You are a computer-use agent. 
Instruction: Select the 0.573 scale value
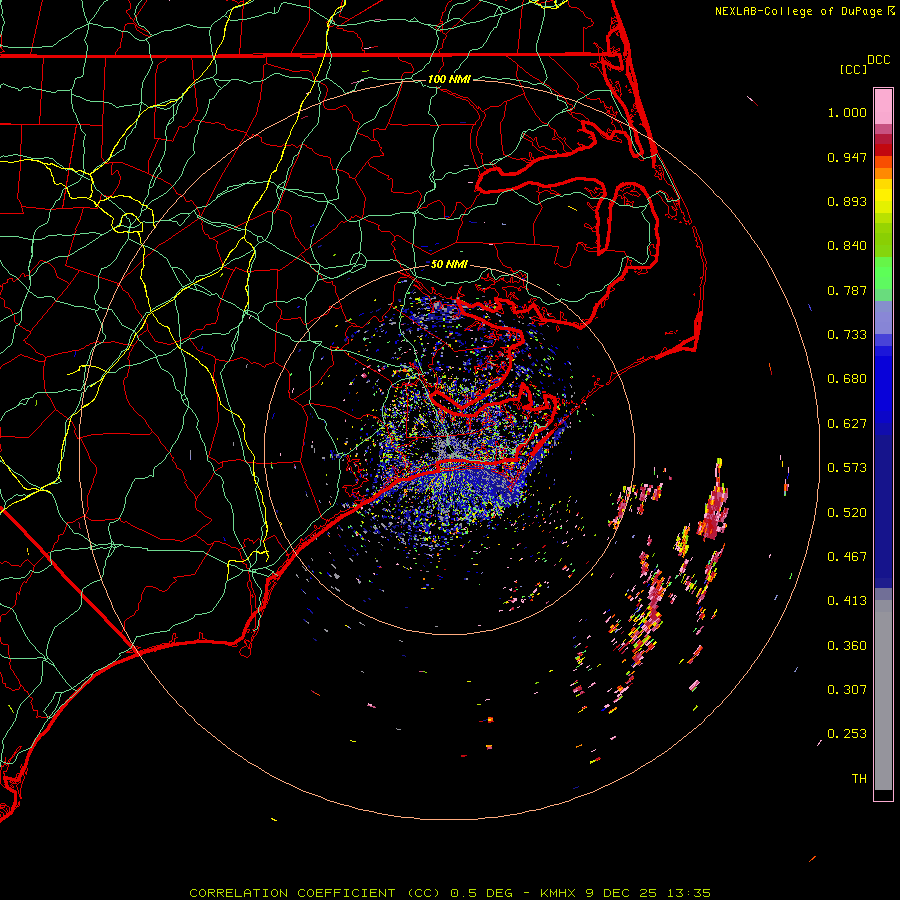(x=847, y=468)
